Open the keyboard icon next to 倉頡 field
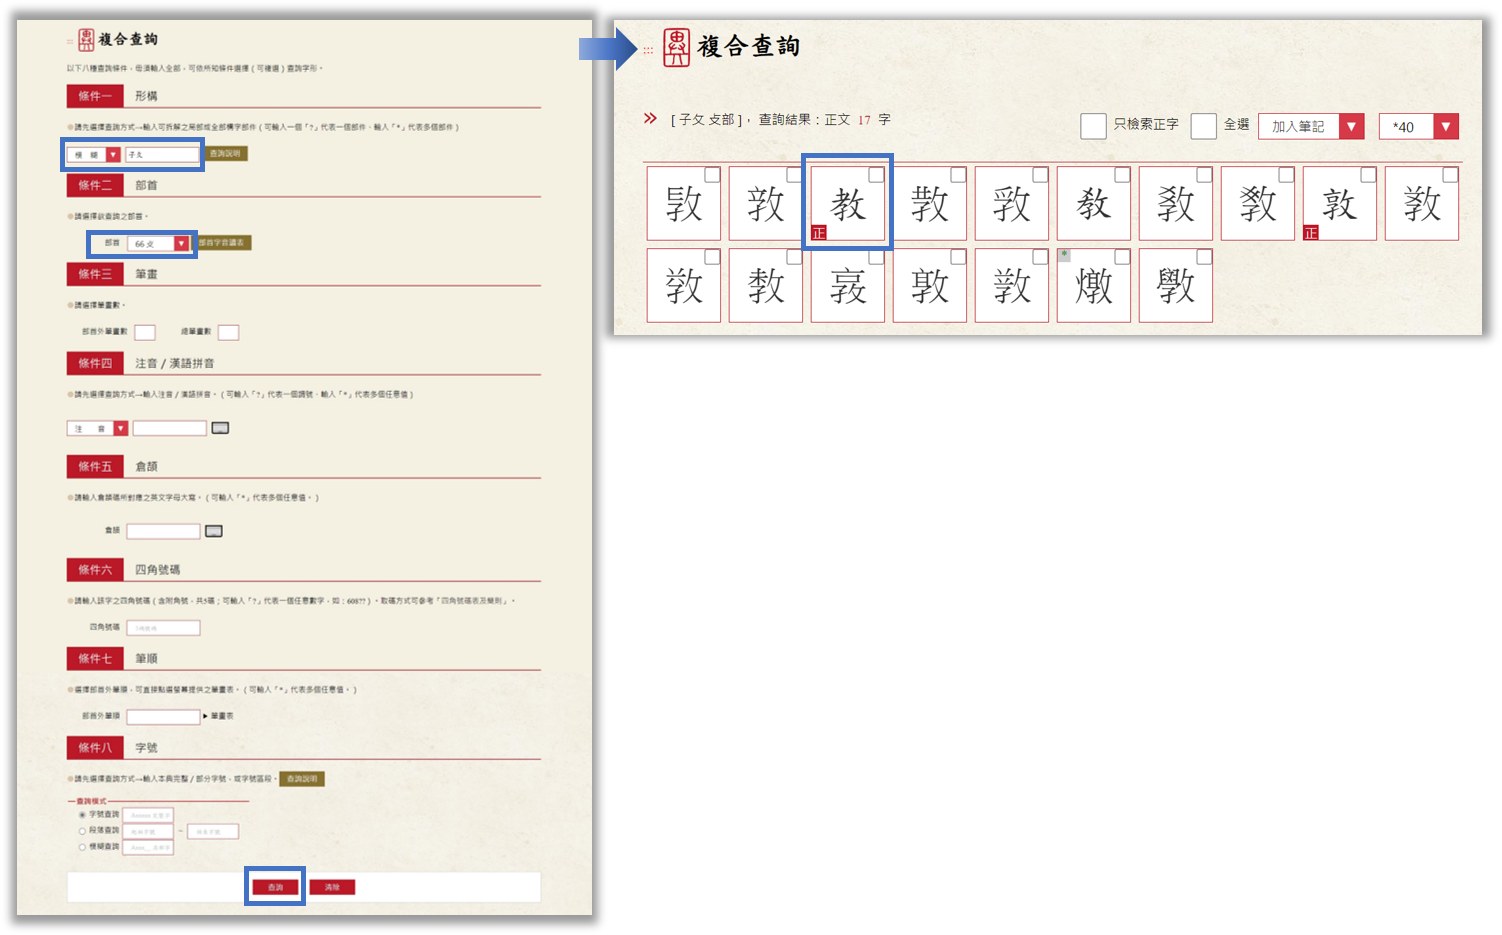This screenshot has width=1502, height=935. pos(214,531)
